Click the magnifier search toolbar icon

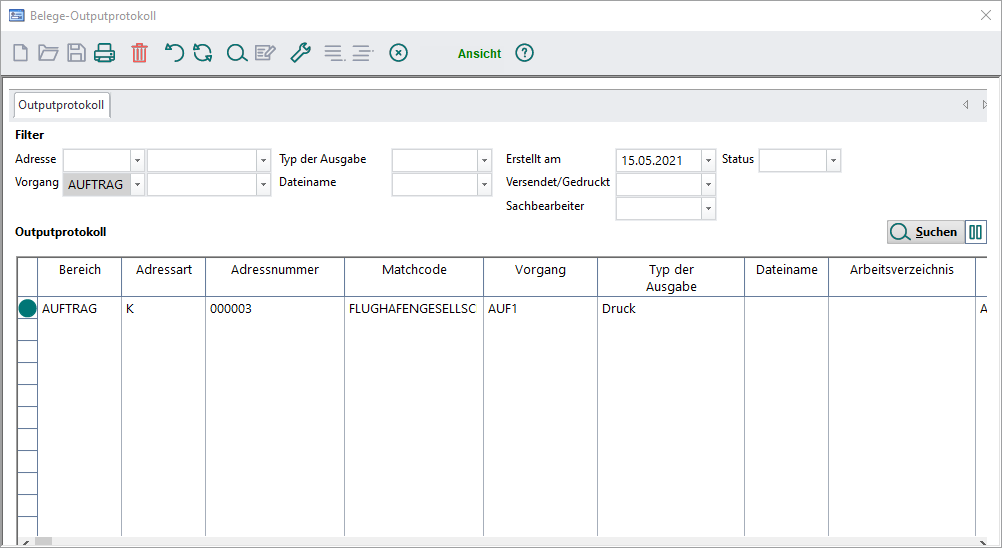point(236,54)
